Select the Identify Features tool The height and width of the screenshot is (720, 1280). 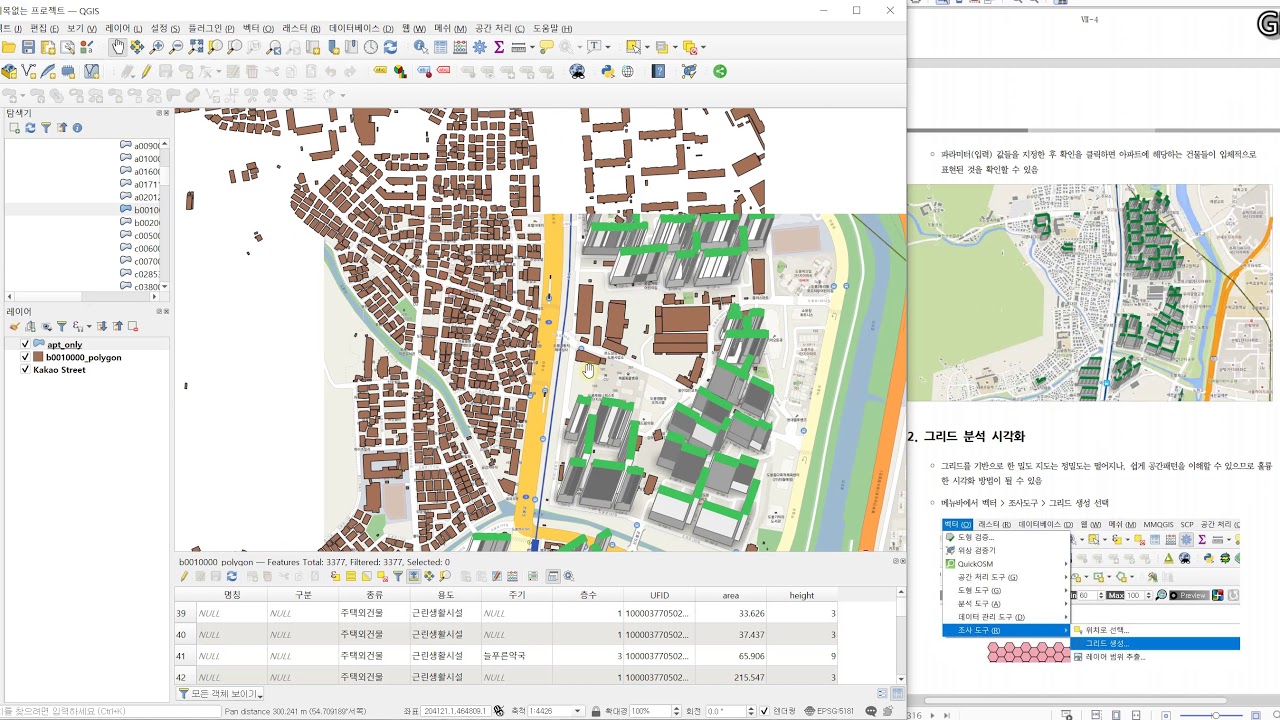421,47
